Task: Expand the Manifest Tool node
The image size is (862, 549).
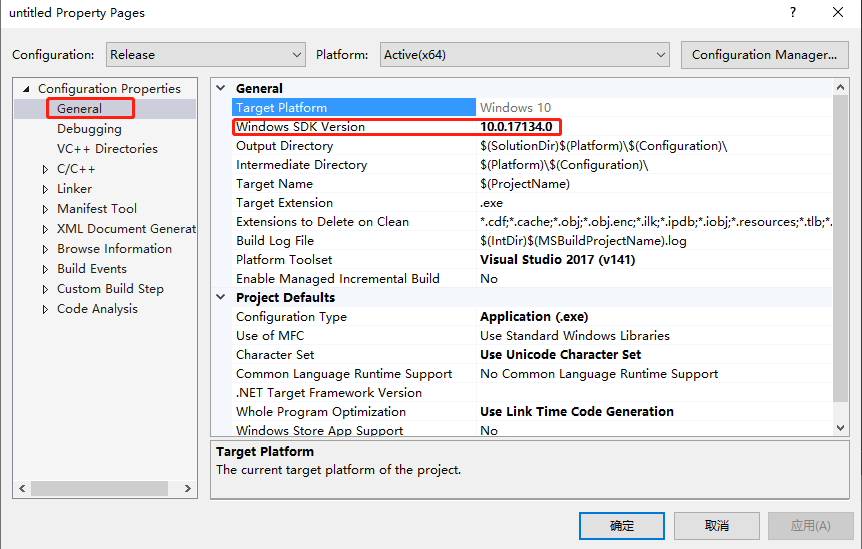Action: (x=45, y=209)
